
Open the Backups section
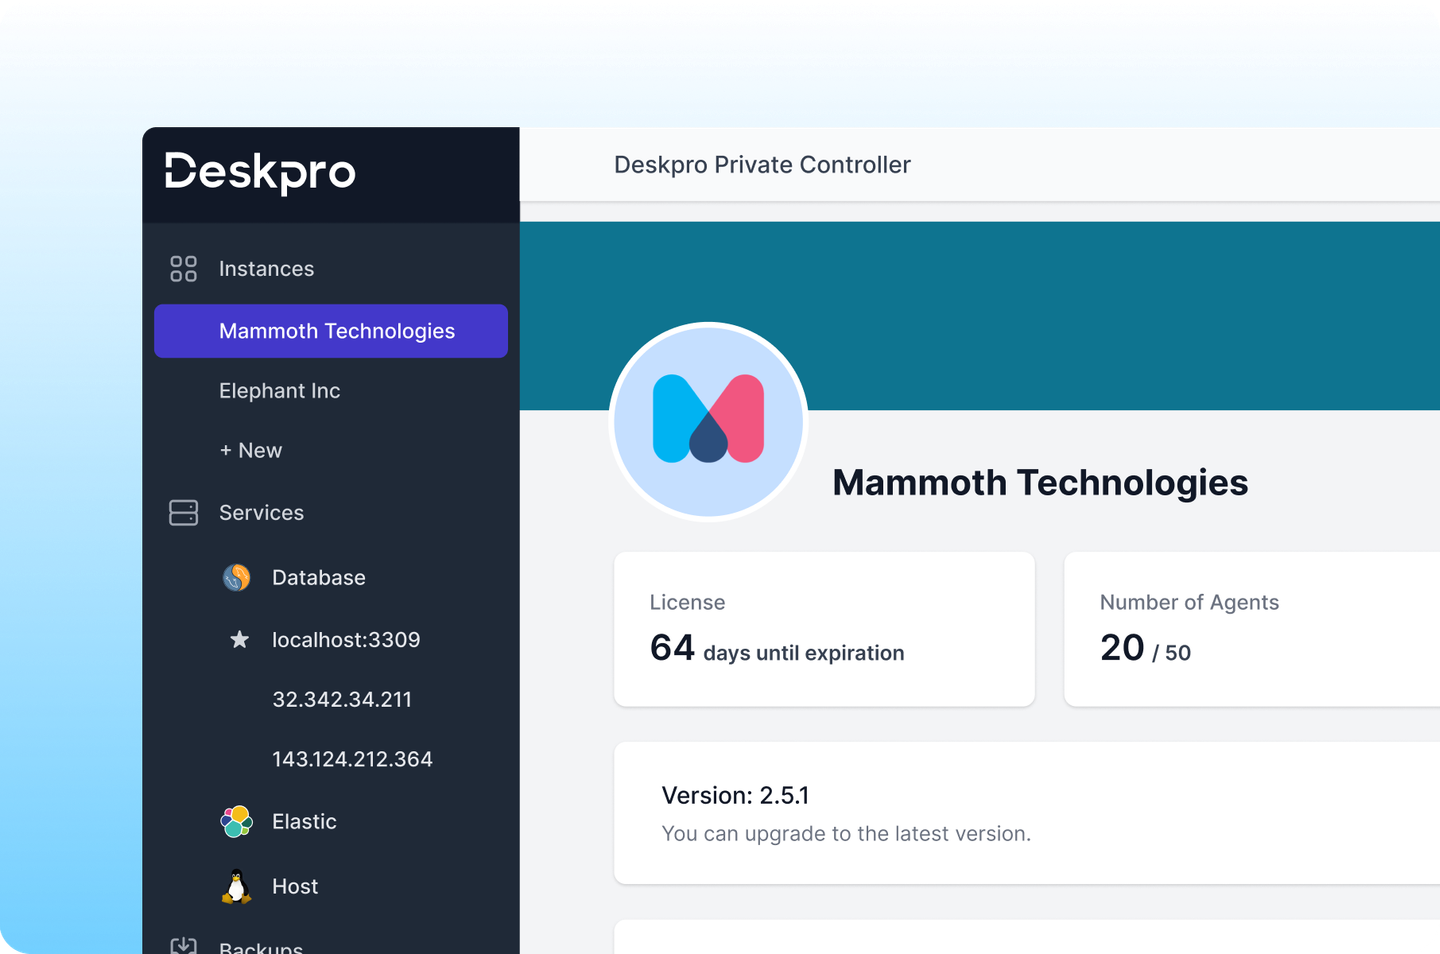pos(261,946)
